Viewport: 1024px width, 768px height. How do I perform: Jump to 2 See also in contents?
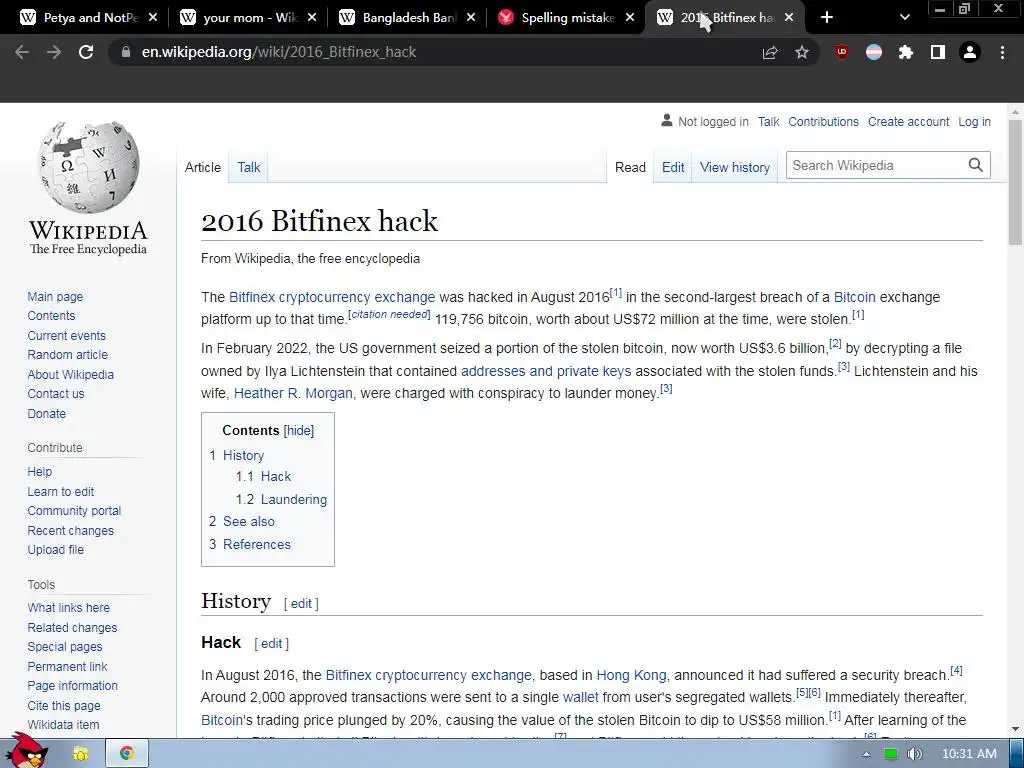click(x=242, y=521)
